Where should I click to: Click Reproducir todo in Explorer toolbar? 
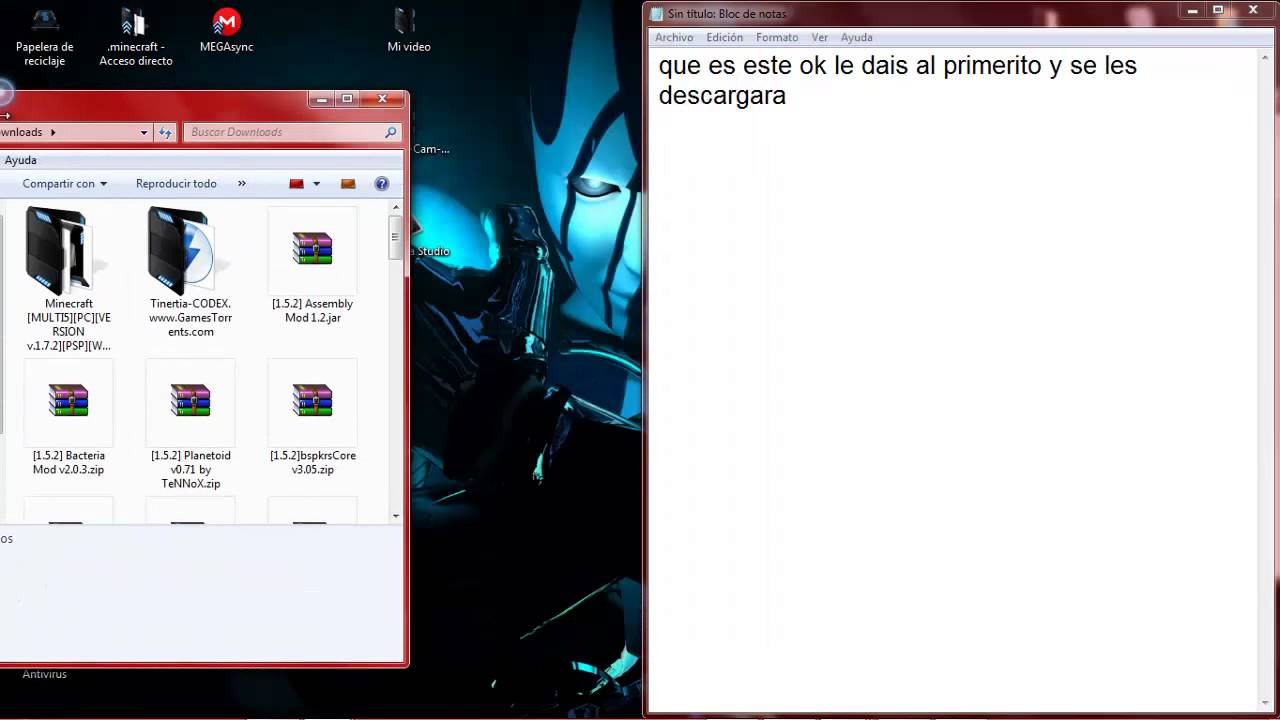pos(176,184)
